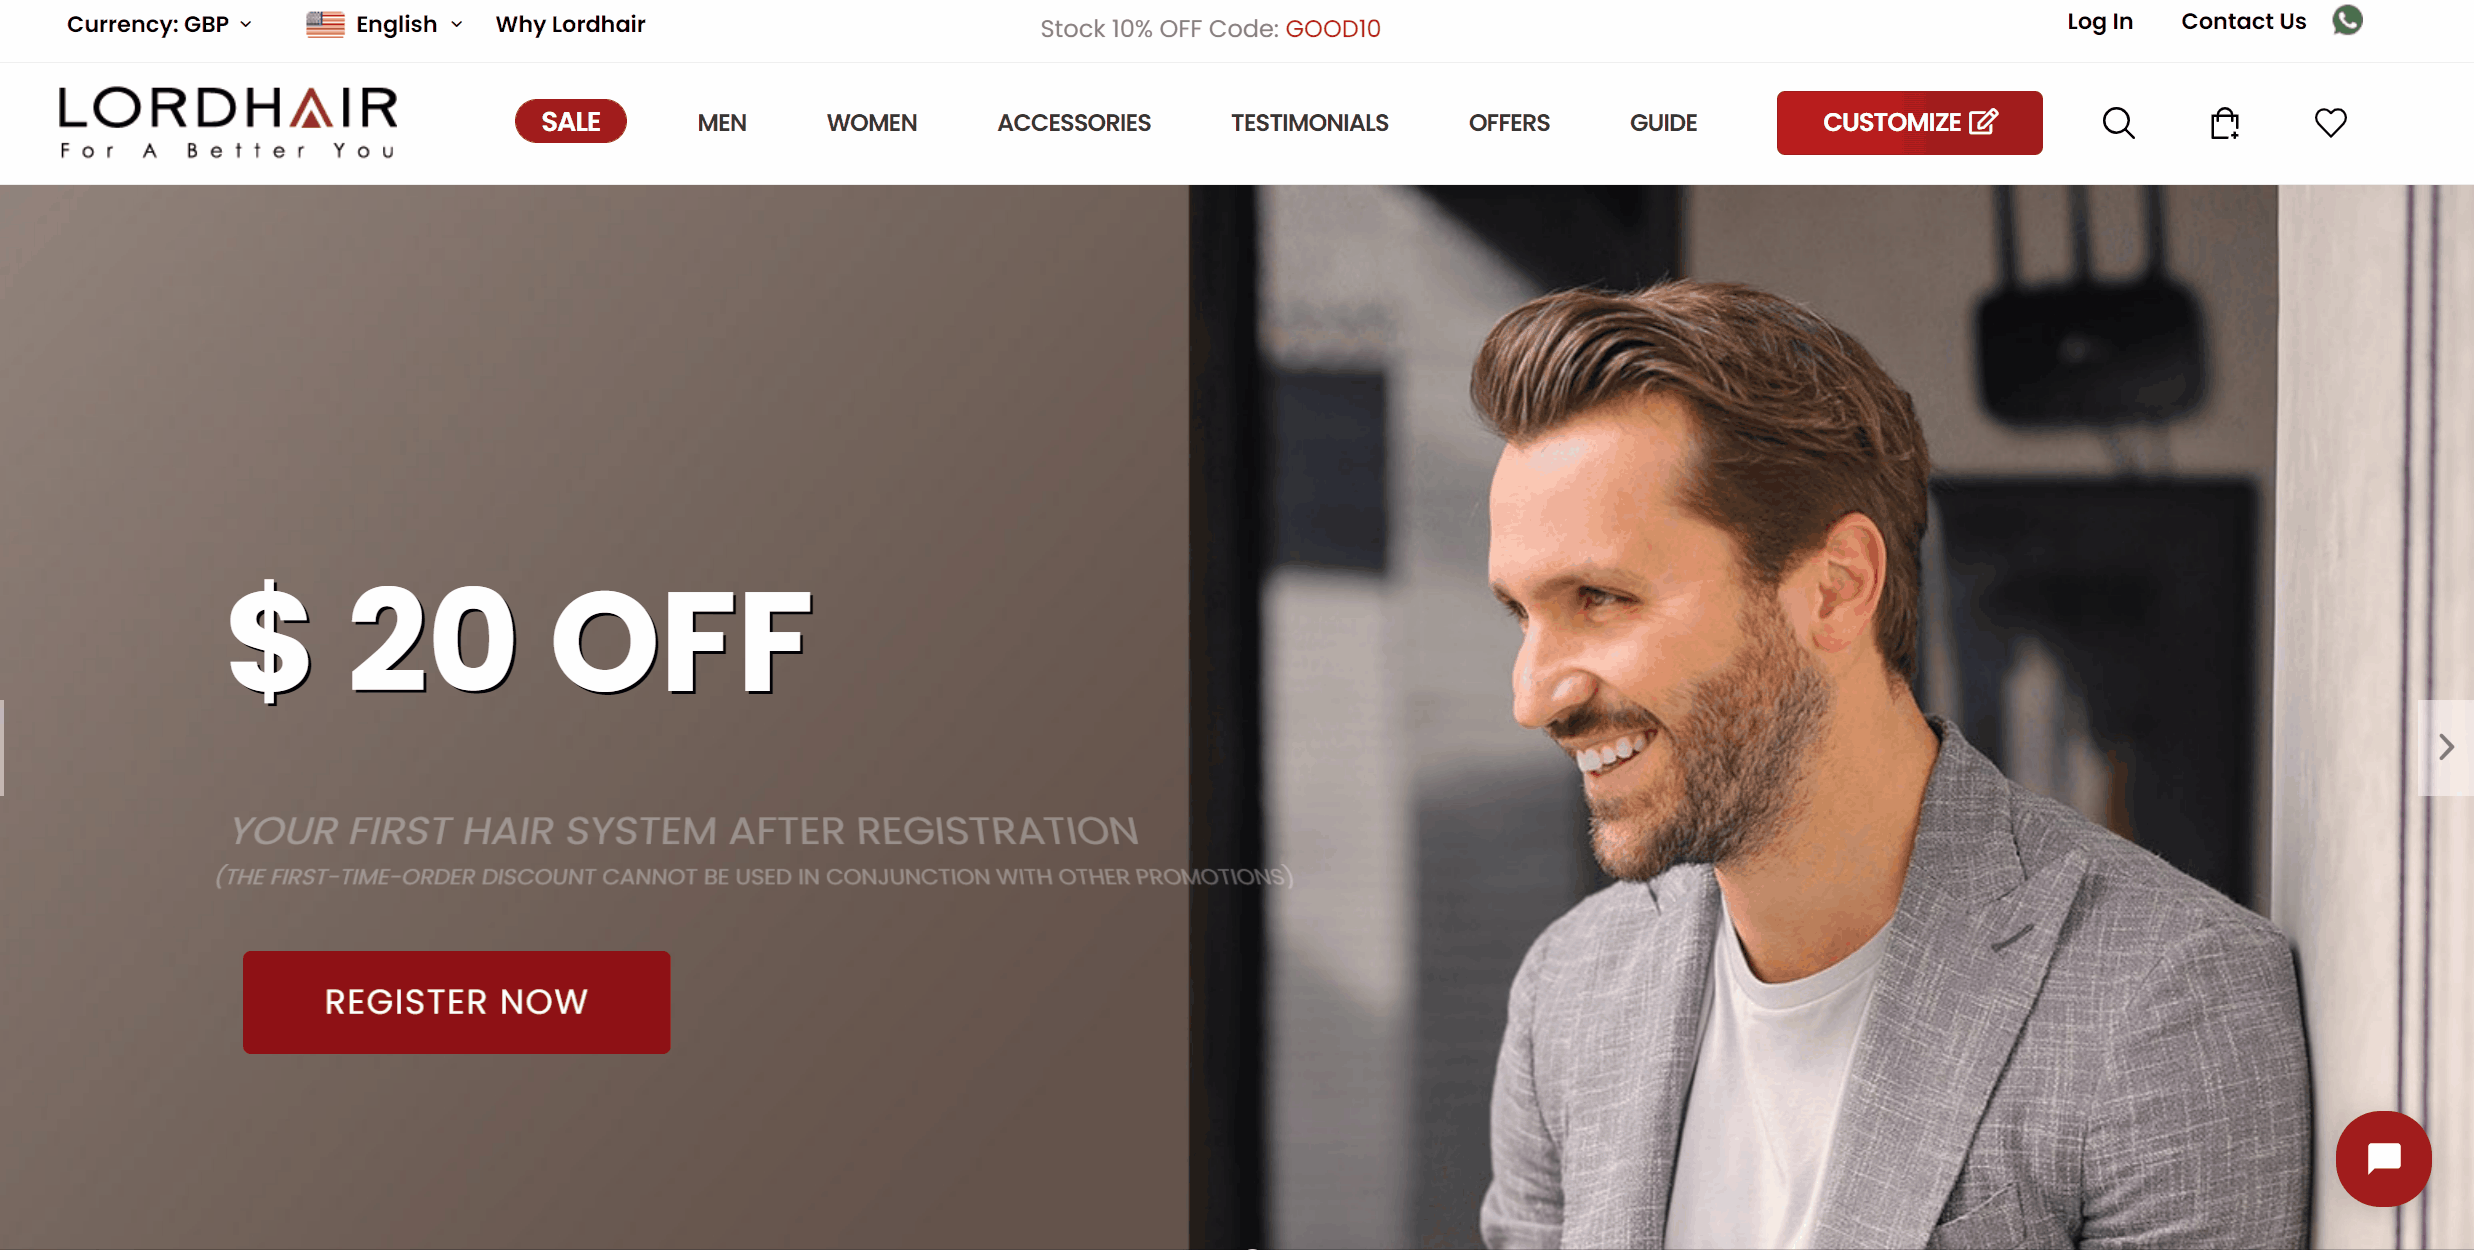Expand the English language dropdown

[x=408, y=24]
